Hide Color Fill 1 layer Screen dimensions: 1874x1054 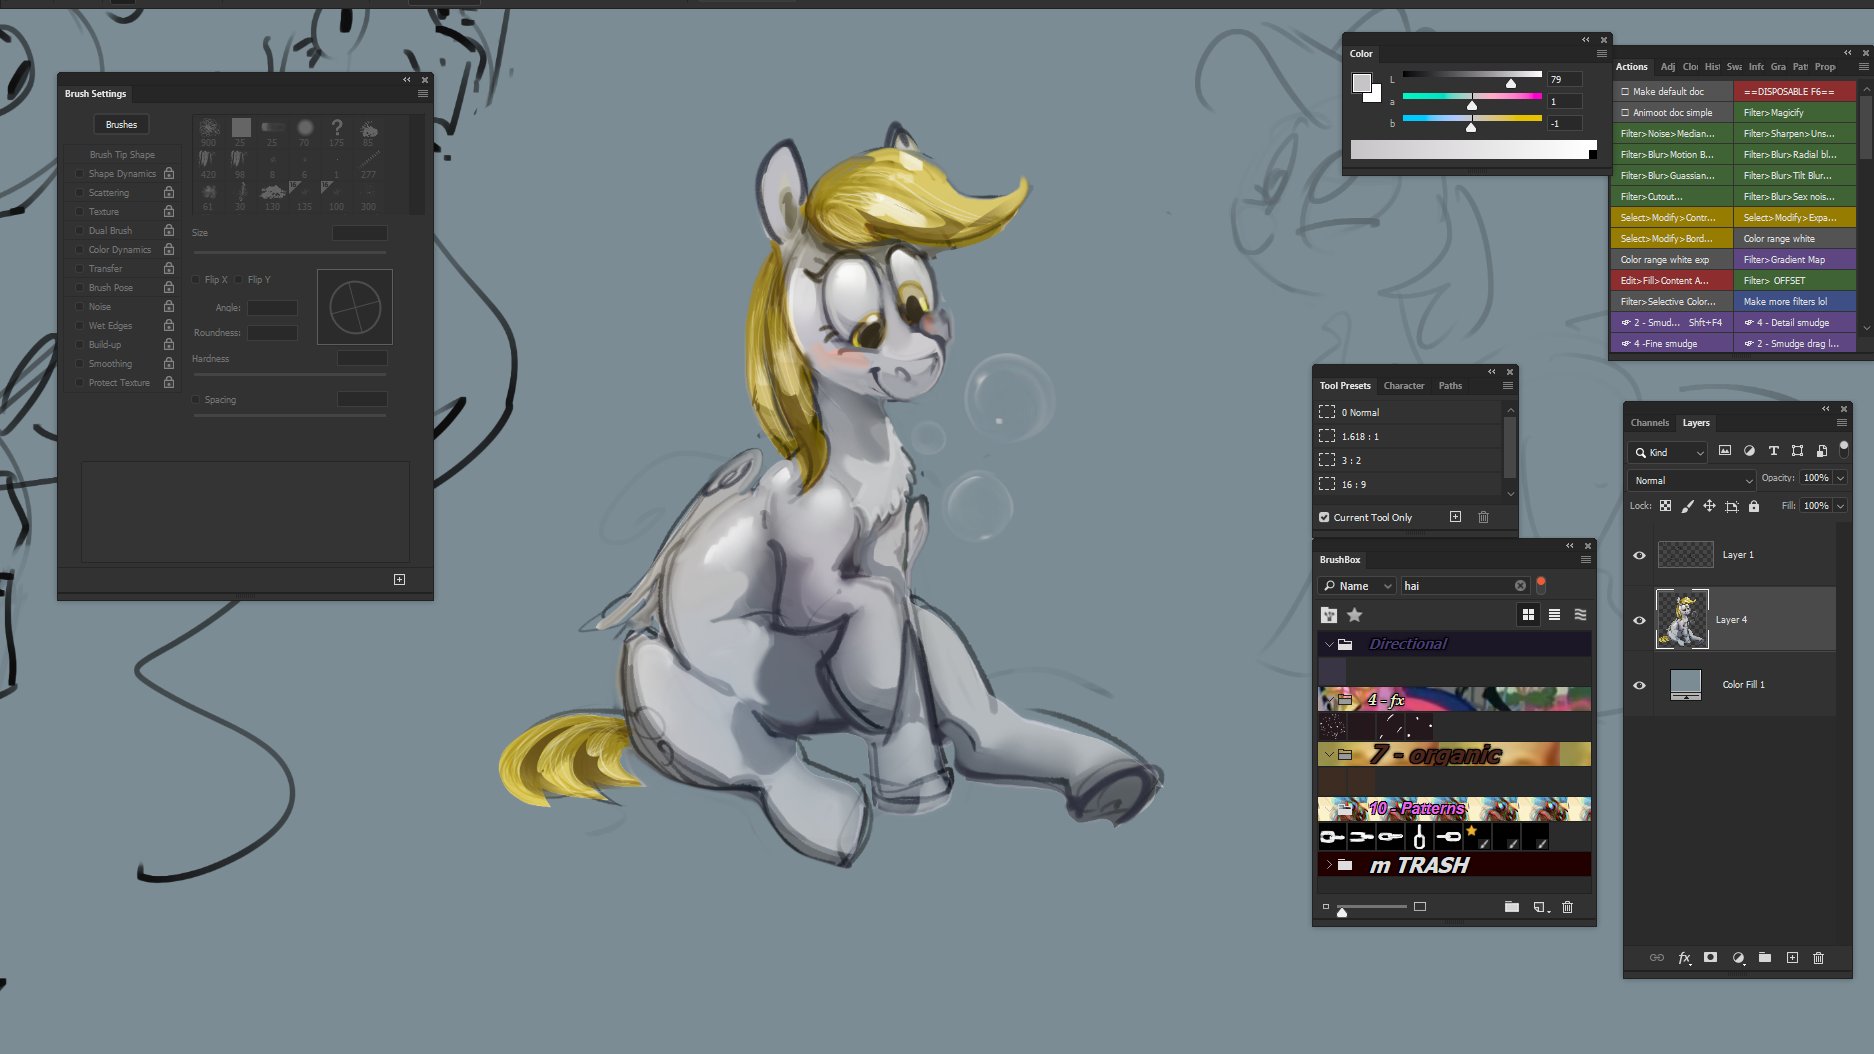1639,685
